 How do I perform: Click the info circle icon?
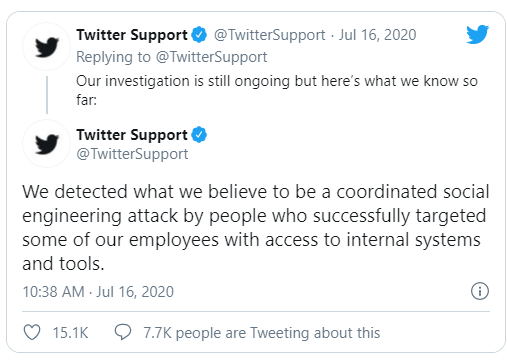click(x=480, y=291)
